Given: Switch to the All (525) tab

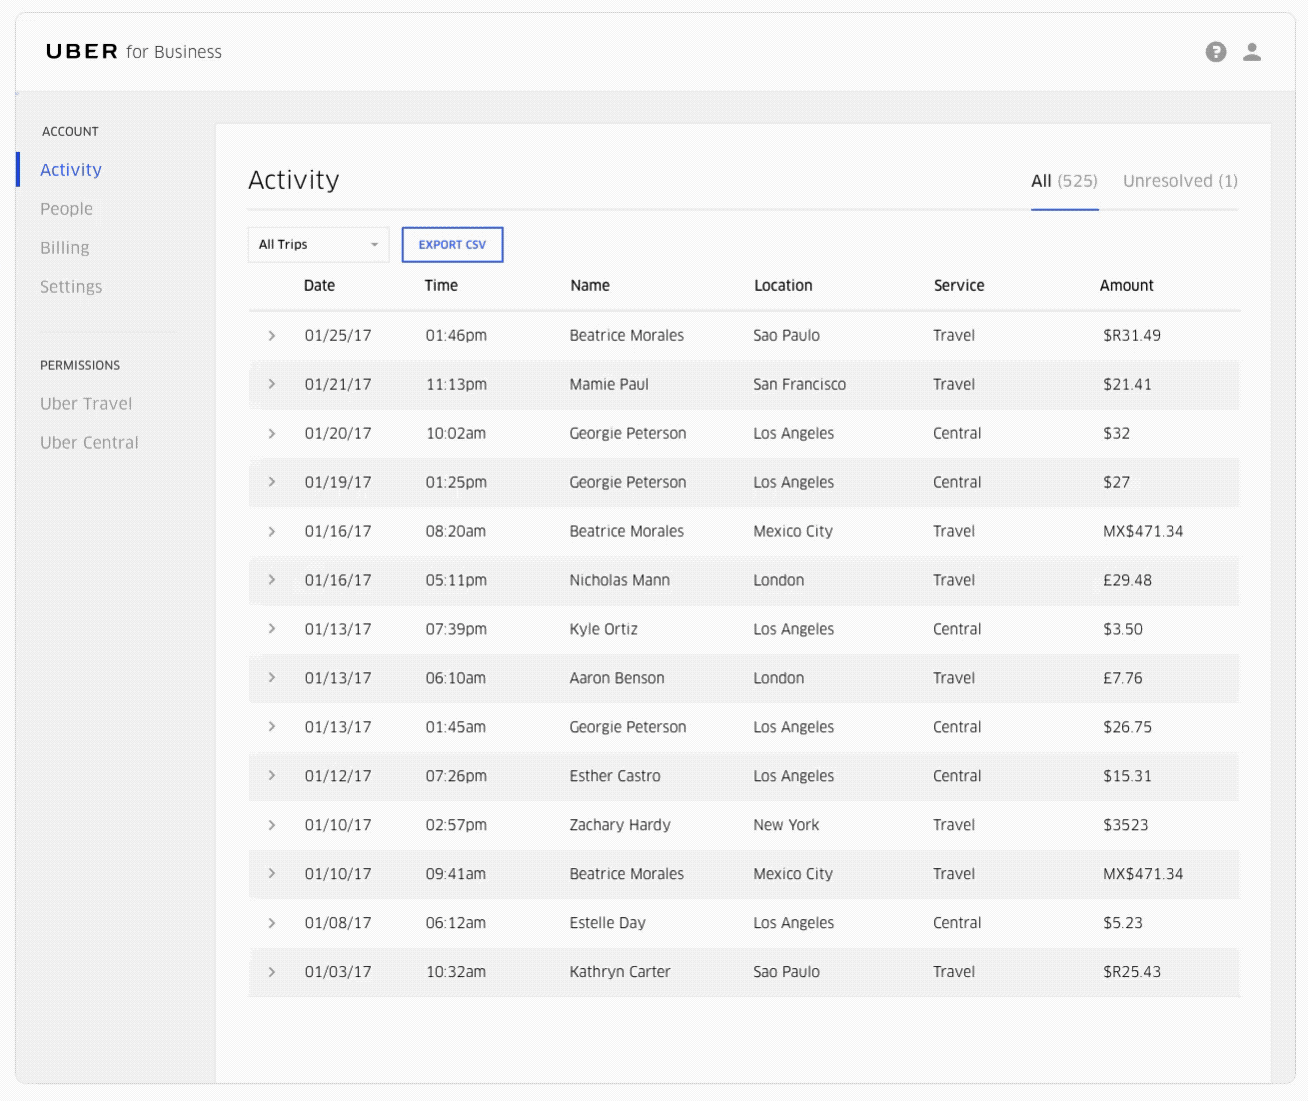Looking at the screenshot, I should (x=1064, y=181).
